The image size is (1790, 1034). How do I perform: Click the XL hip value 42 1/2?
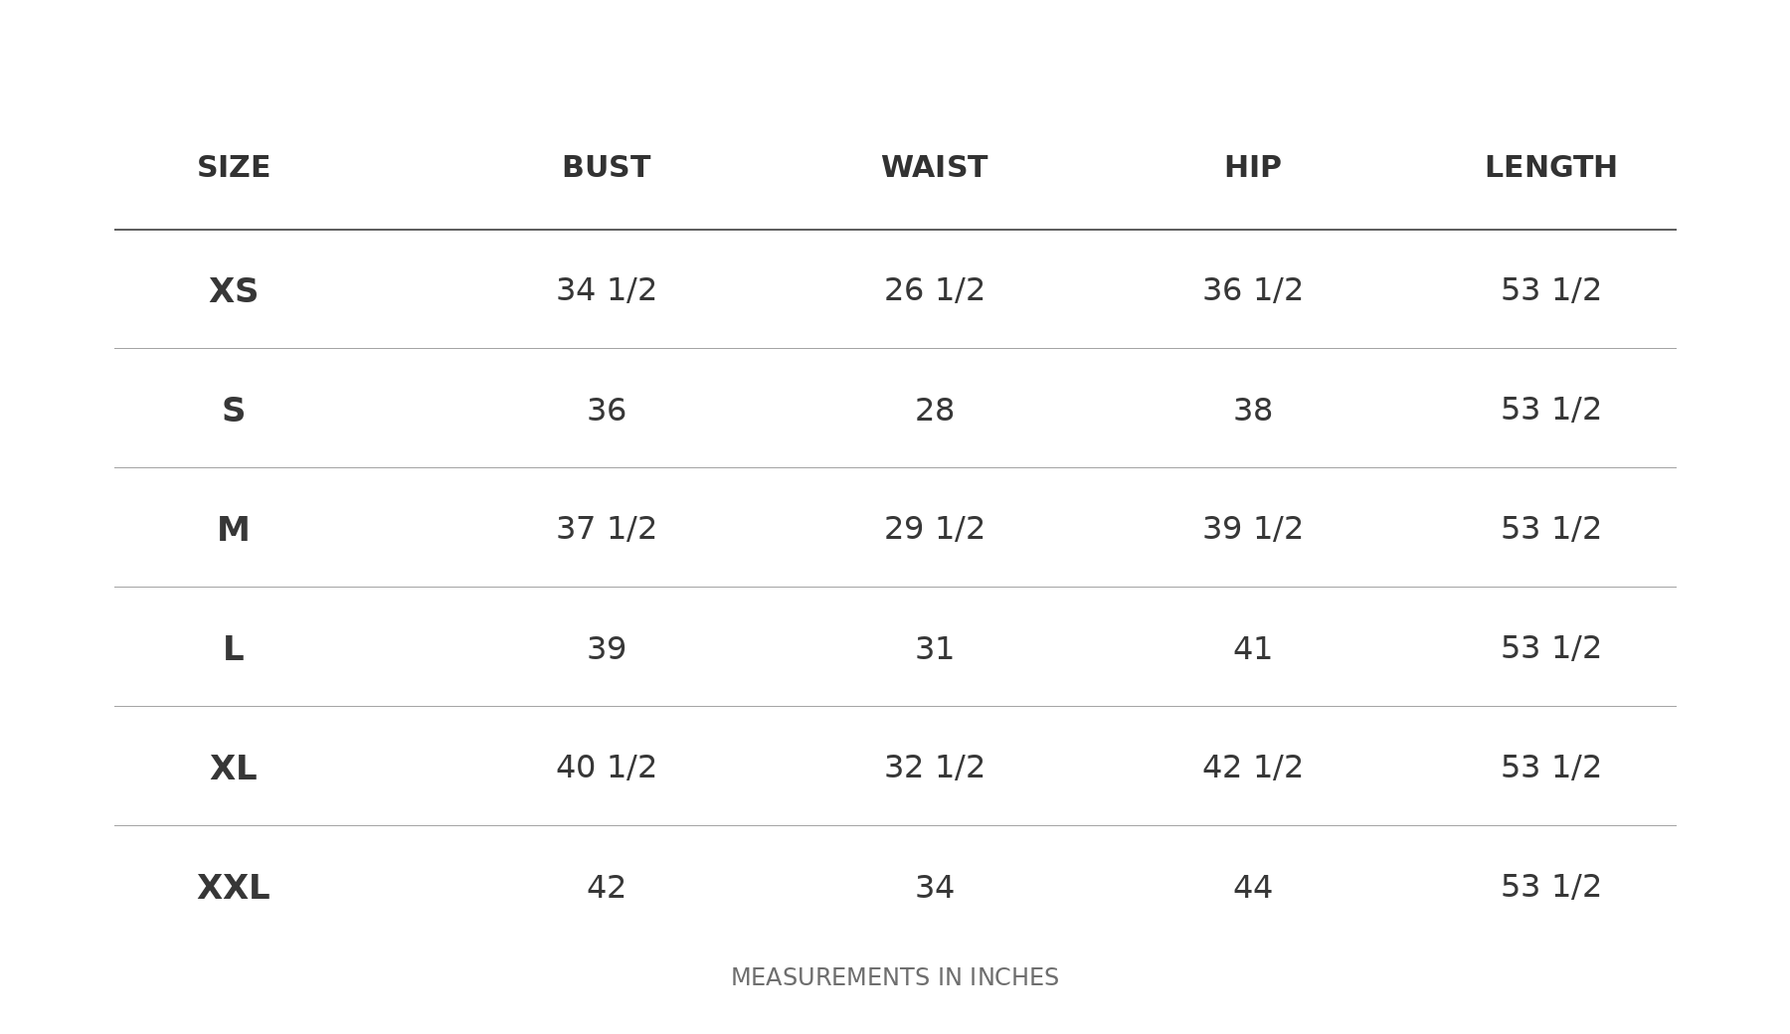coord(1252,767)
